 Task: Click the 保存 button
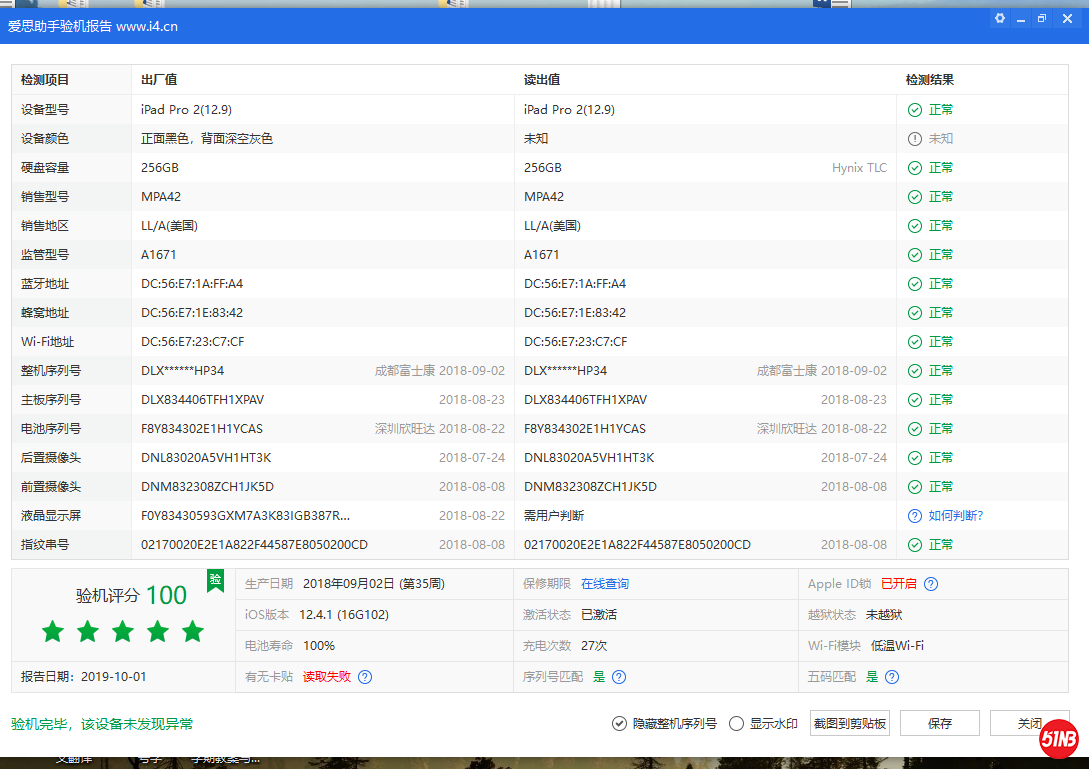point(939,722)
